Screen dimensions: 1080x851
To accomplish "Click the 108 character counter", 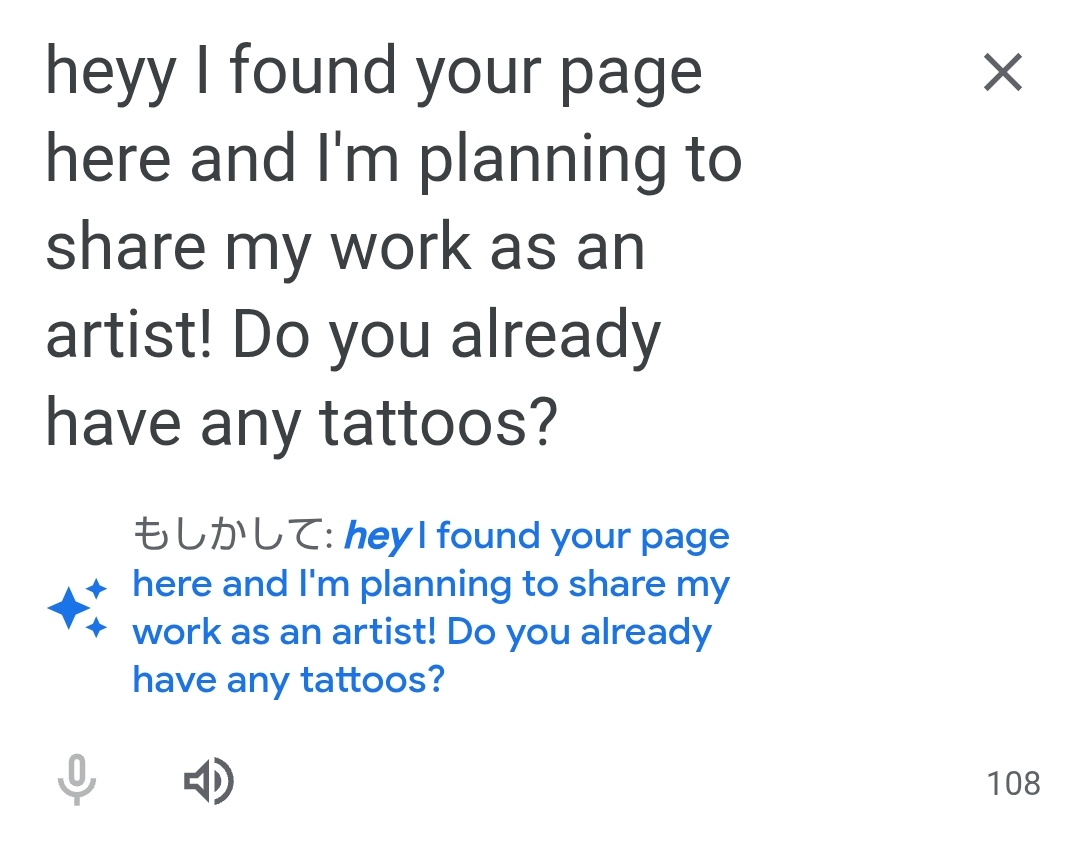I will pyautogui.click(x=1013, y=783).
